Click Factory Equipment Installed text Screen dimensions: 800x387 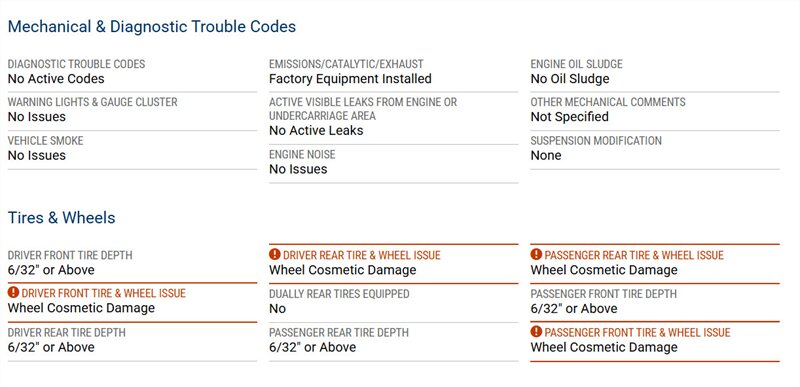[x=351, y=79]
